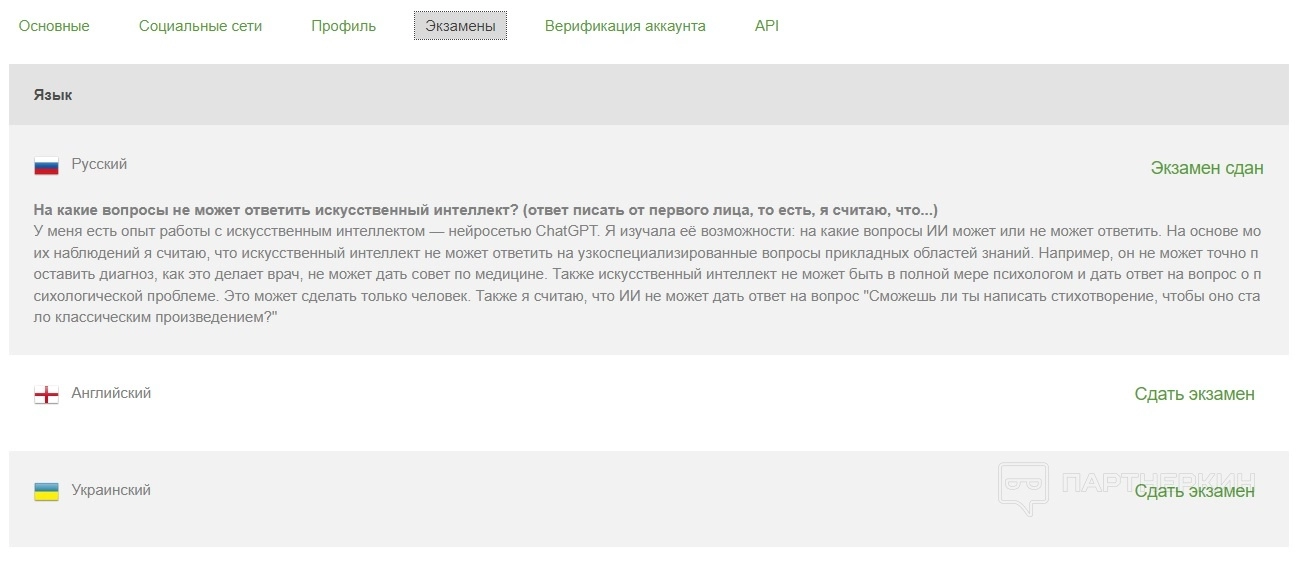Start the Украинский language exam
This screenshot has height=569, width=1307.
click(x=1194, y=491)
